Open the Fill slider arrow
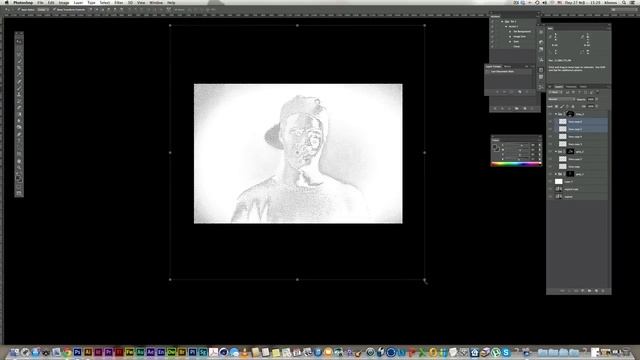Screen dimensions: 640x360 (597, 106)
